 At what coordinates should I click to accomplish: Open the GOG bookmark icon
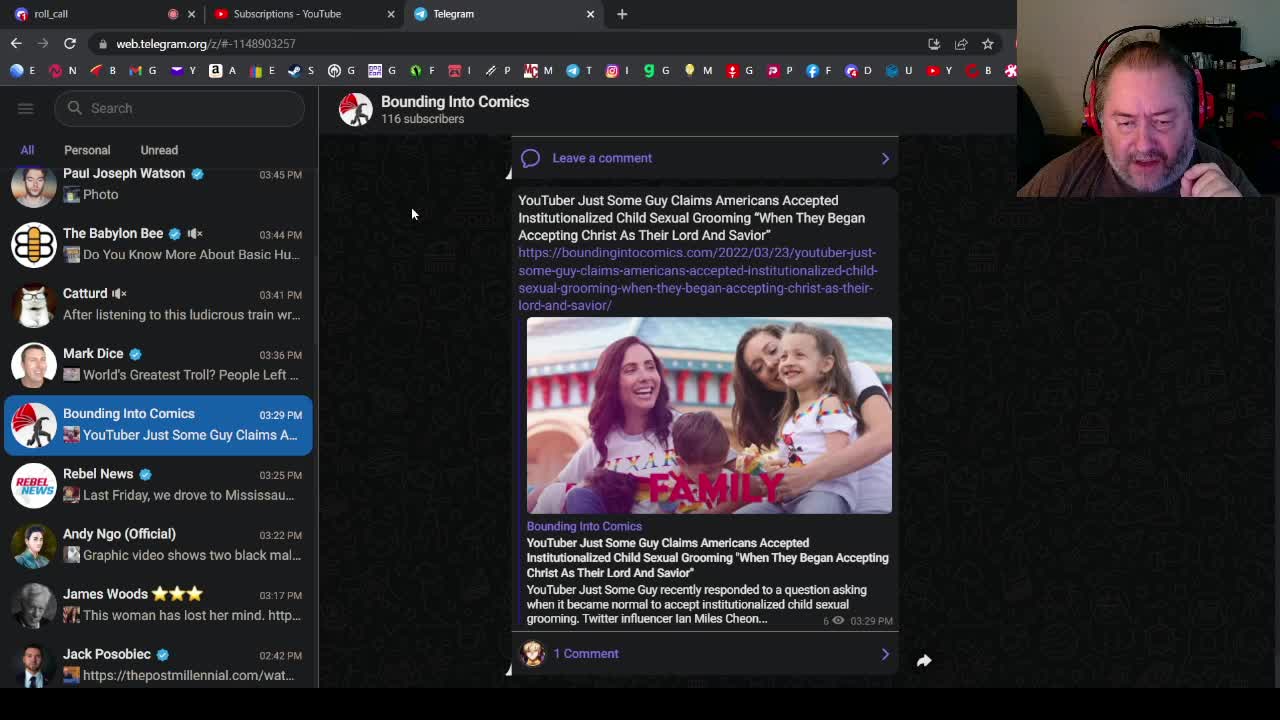point(375,70)
